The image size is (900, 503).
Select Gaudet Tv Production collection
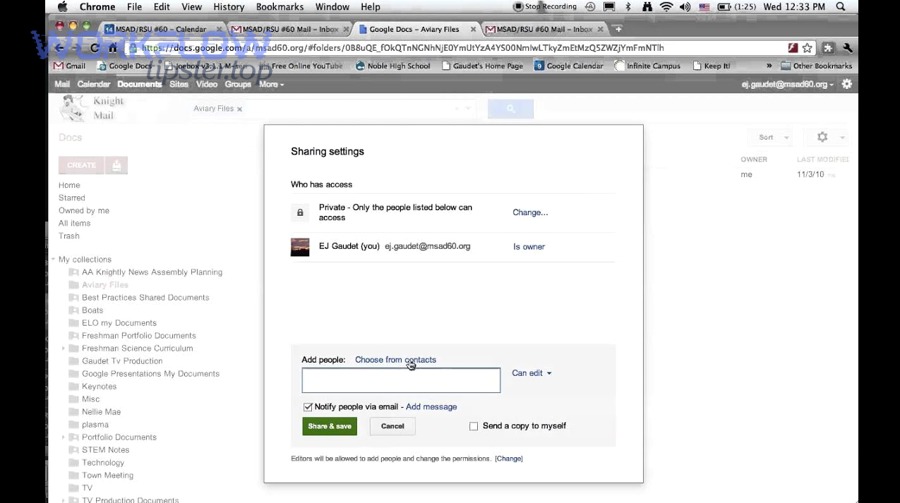coord(122,361)
